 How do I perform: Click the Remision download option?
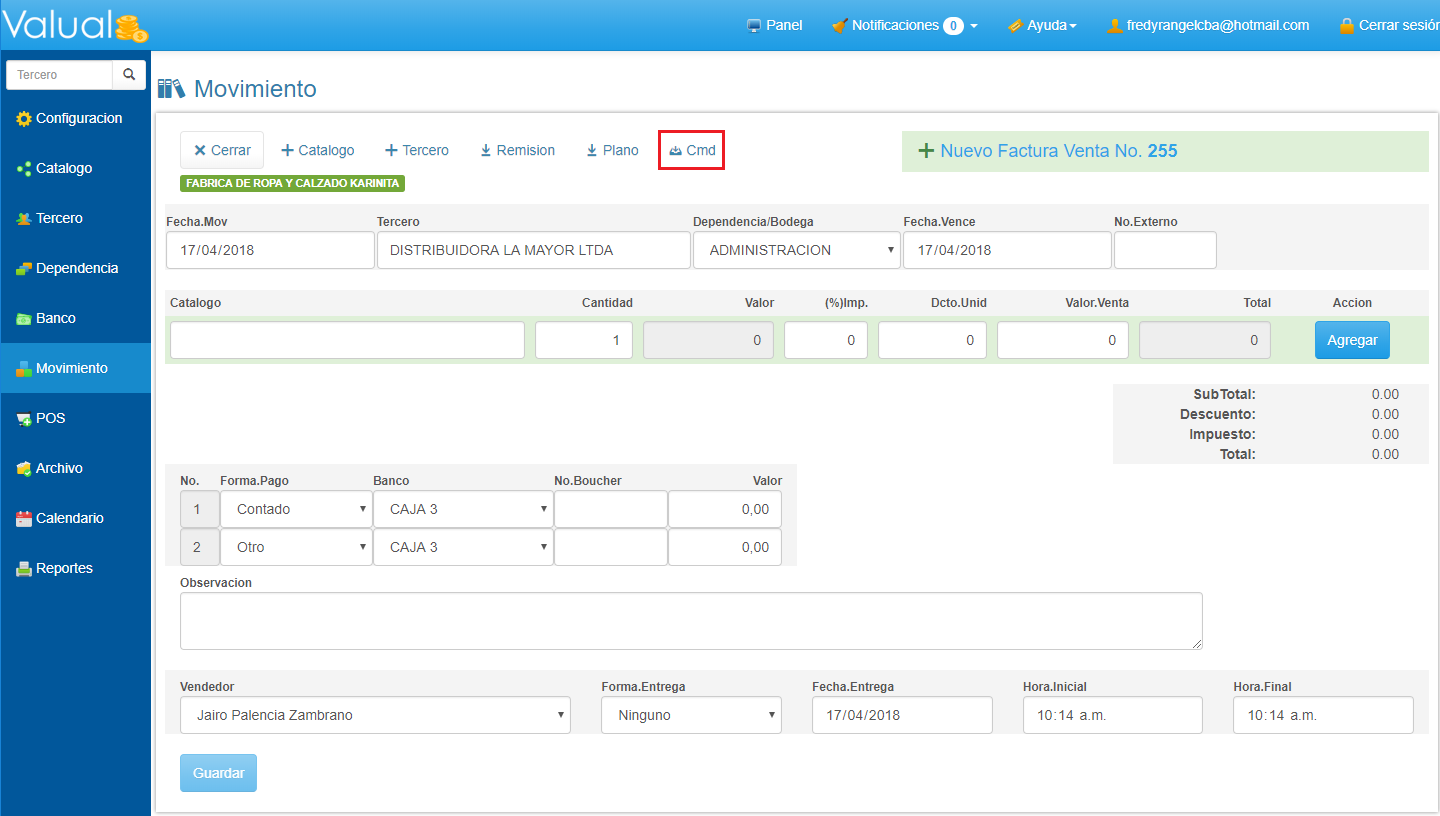[517, 150]
